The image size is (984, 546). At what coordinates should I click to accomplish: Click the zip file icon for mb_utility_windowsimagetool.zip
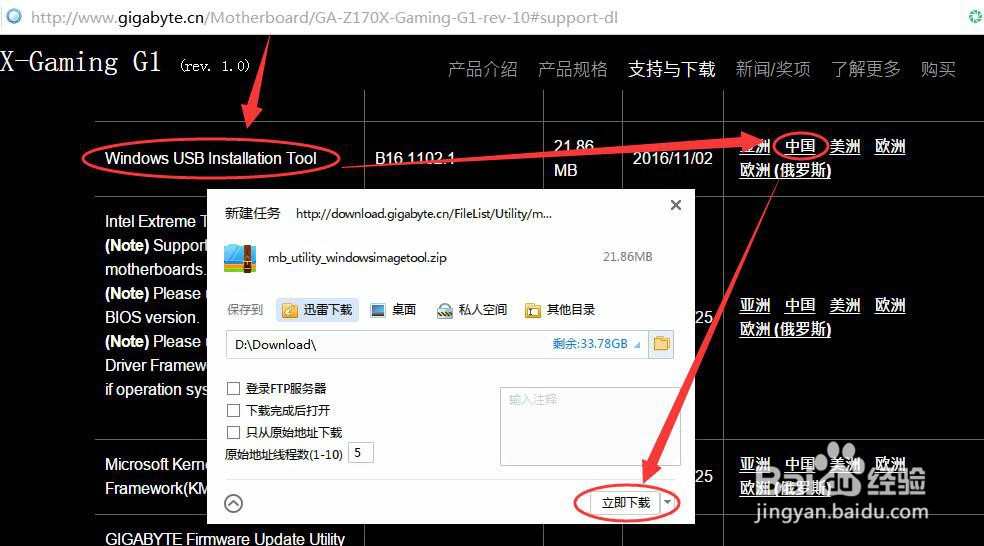[240, 257]
